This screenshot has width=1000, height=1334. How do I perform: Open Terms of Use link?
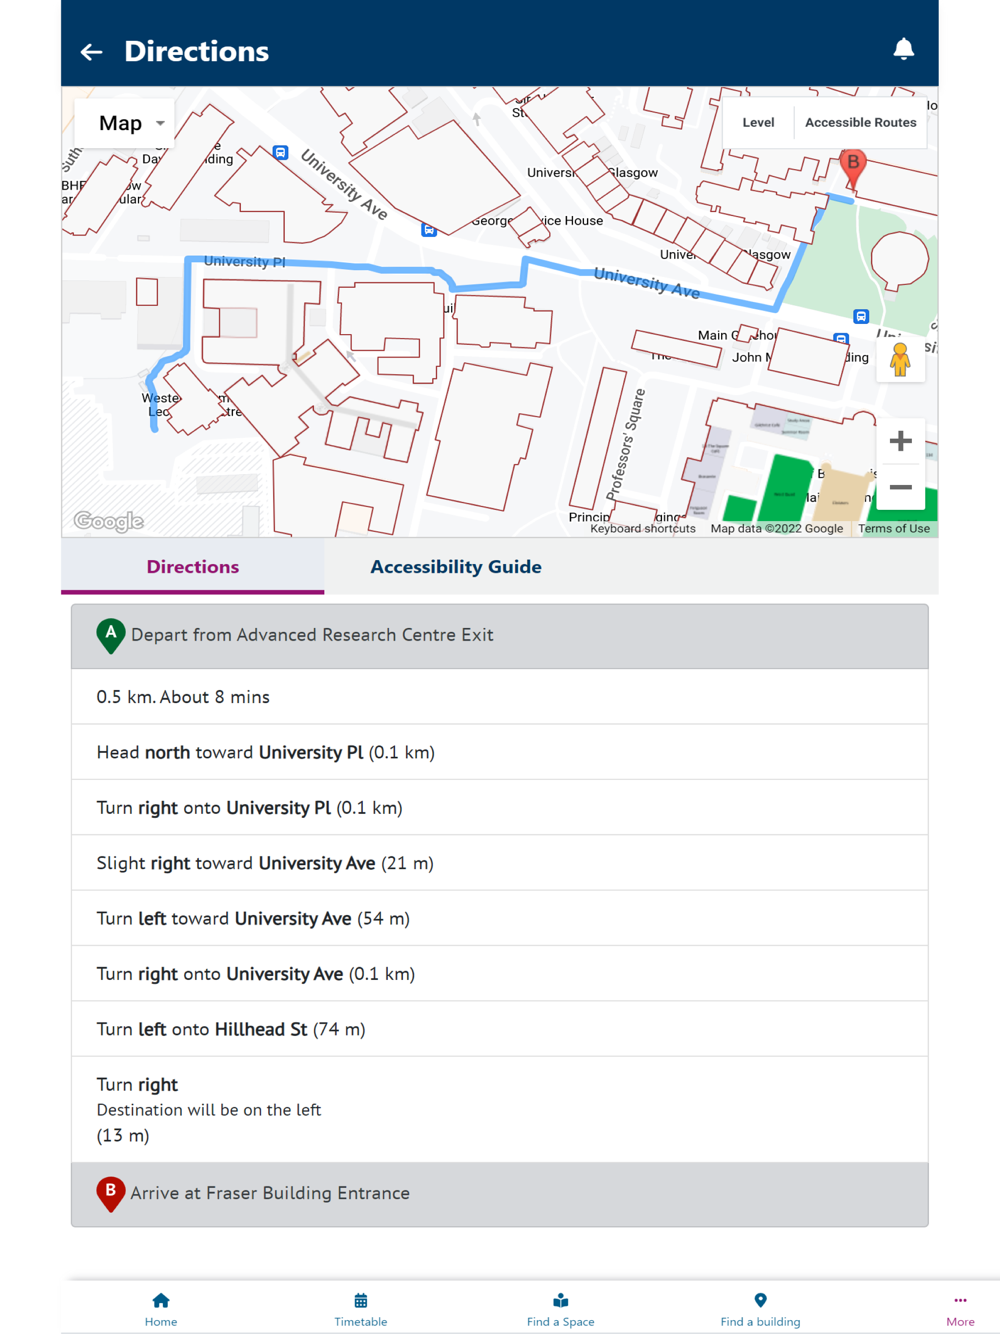click(894, 529)
